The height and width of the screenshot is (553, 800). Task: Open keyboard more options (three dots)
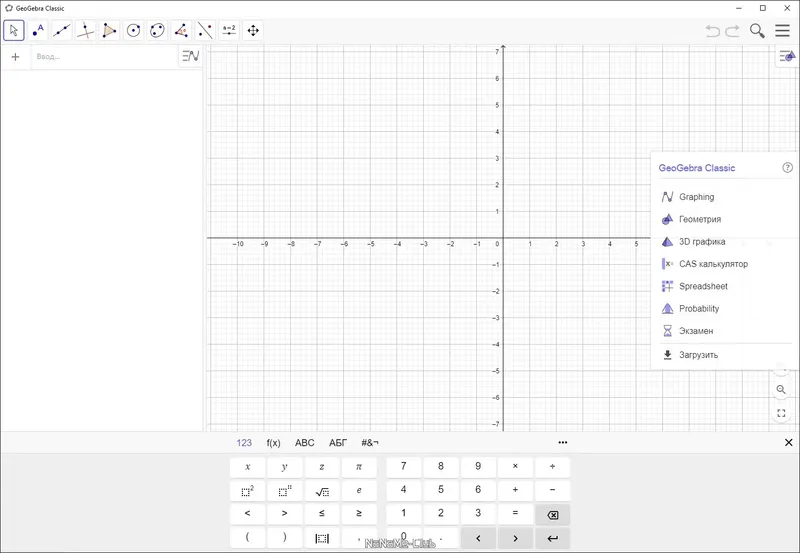(563, 442)
